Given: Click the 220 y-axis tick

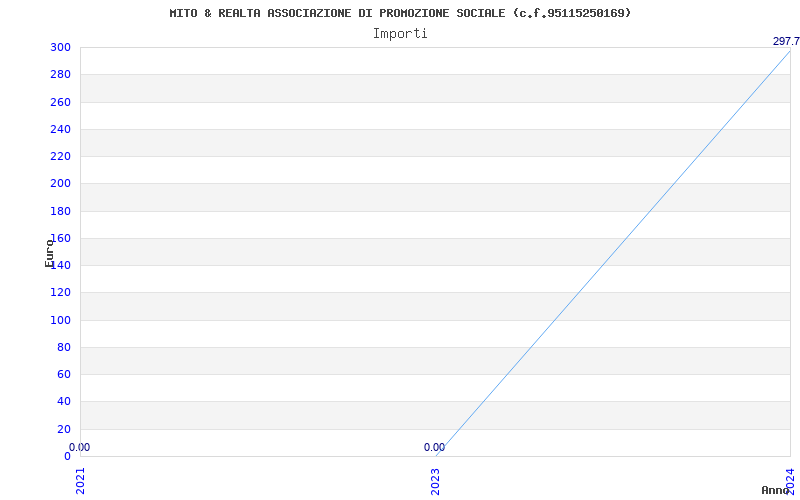Looking at the screenshot, I should point(60,156).
